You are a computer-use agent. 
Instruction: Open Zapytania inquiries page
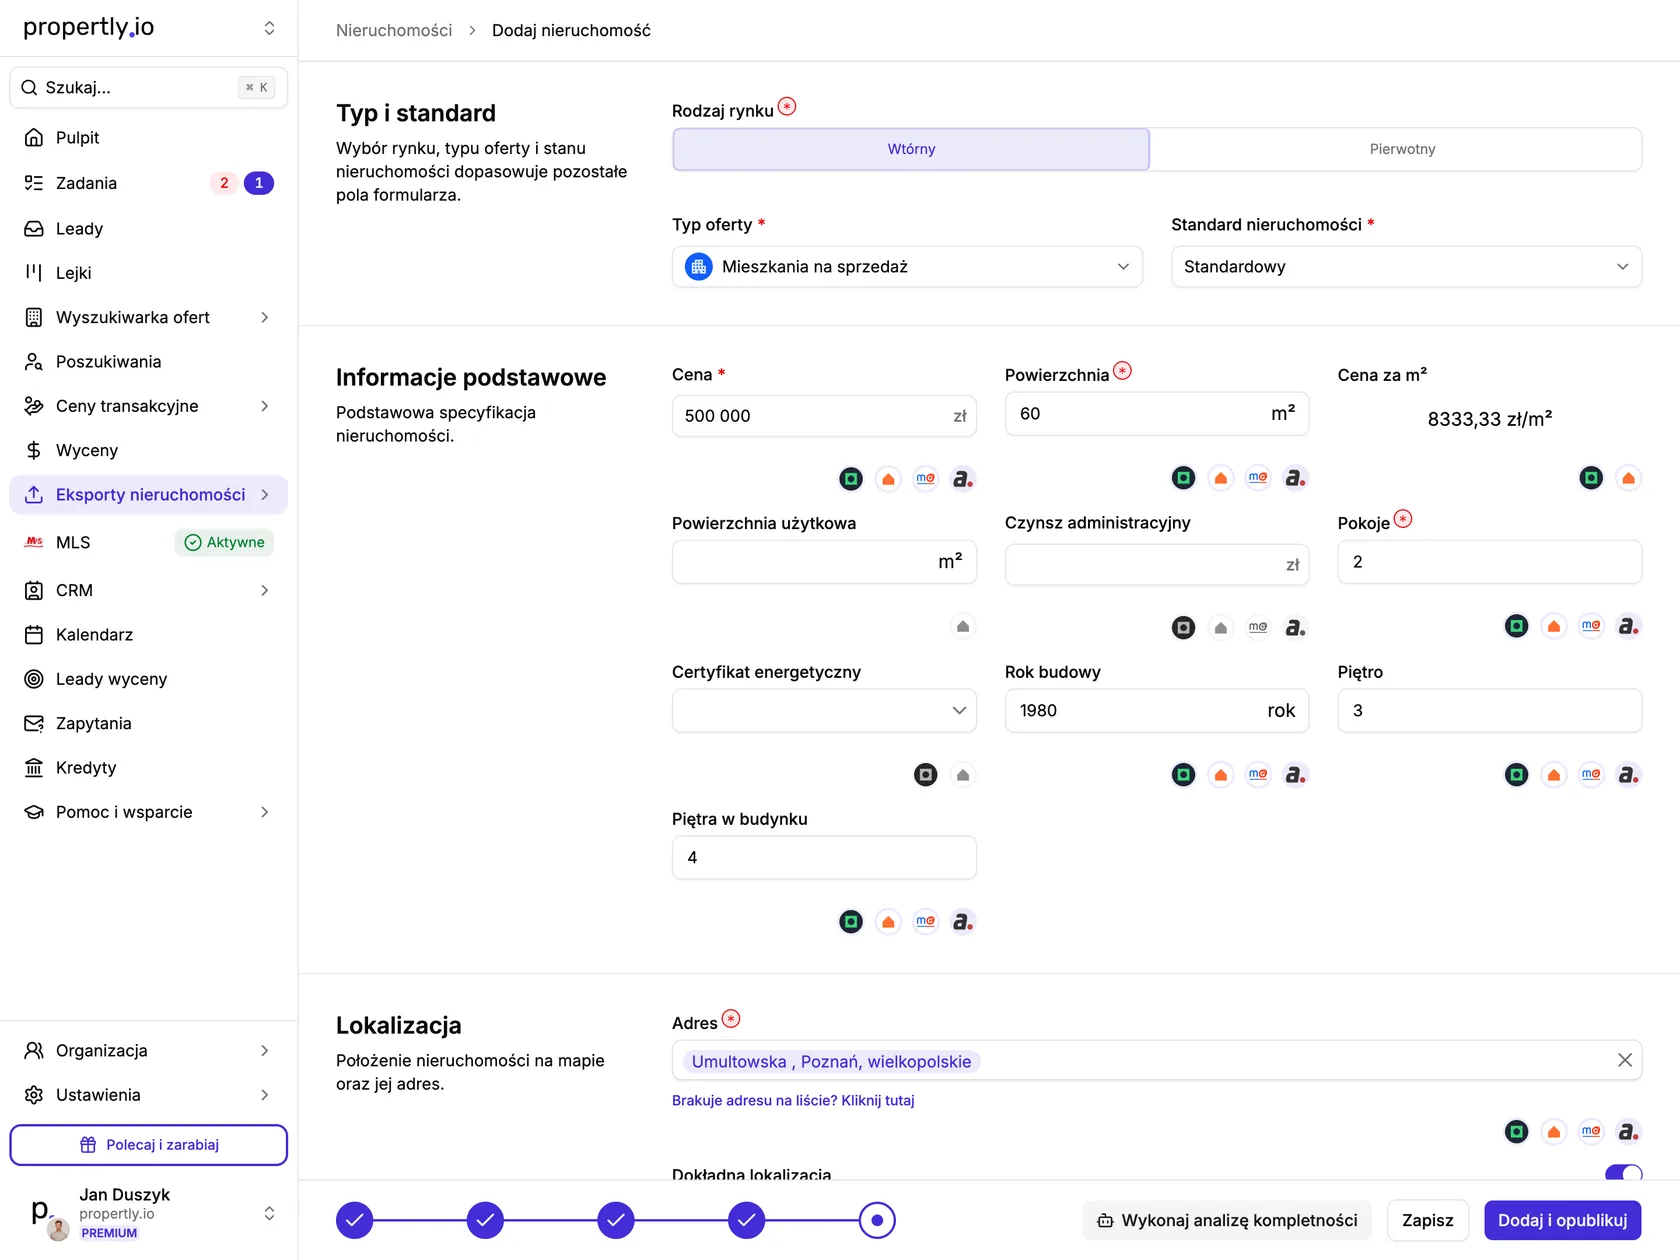coord(148,723)
